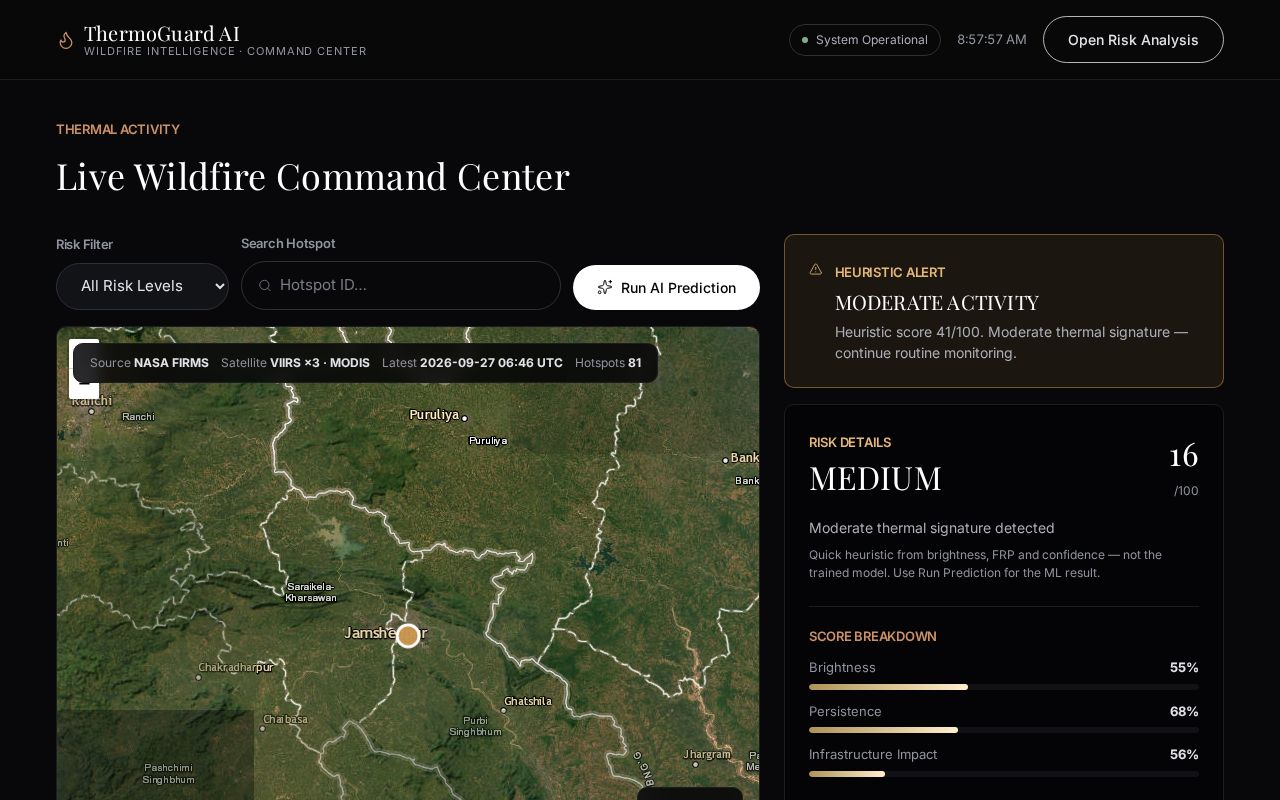
Task: Click the Satellite VIIRS ×3 · MODIS label
Action: [295, 363]
